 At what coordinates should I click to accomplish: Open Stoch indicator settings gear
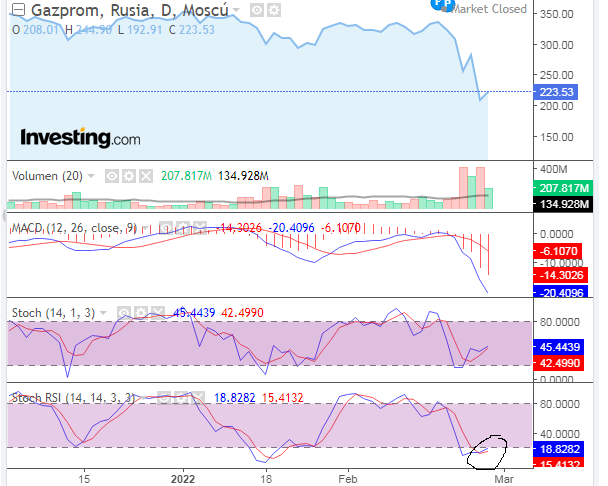coord(141,313)
